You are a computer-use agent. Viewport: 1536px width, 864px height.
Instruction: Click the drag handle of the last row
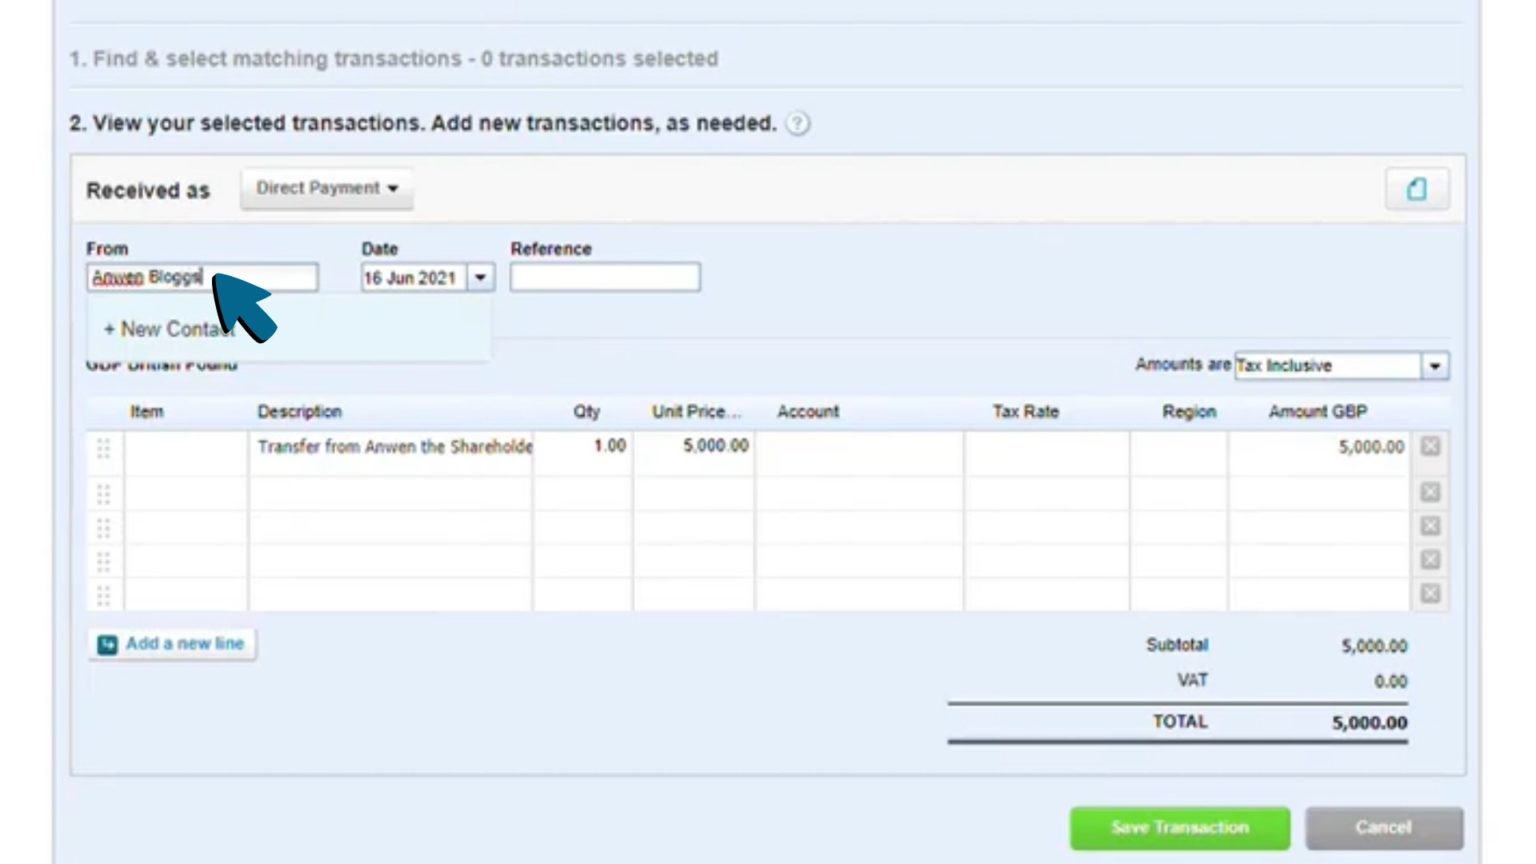tap(103, 592)
